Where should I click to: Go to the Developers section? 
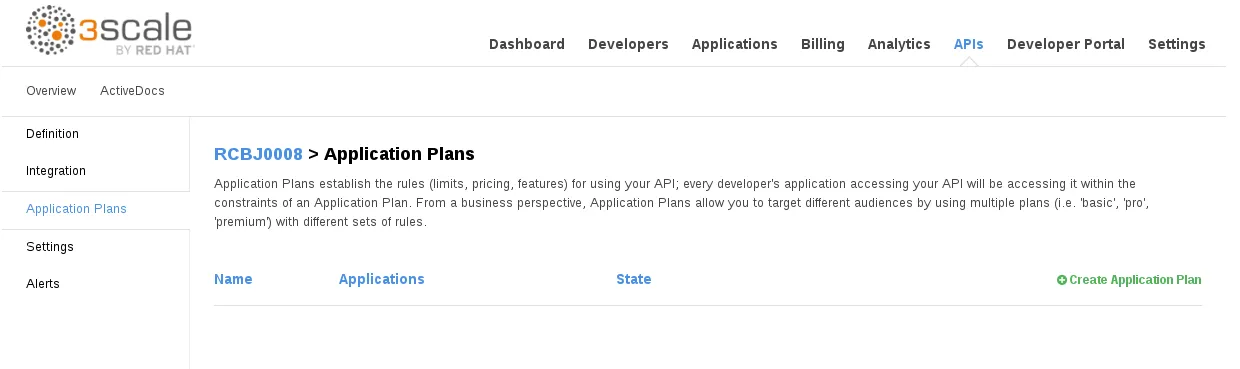coord(628,44)
